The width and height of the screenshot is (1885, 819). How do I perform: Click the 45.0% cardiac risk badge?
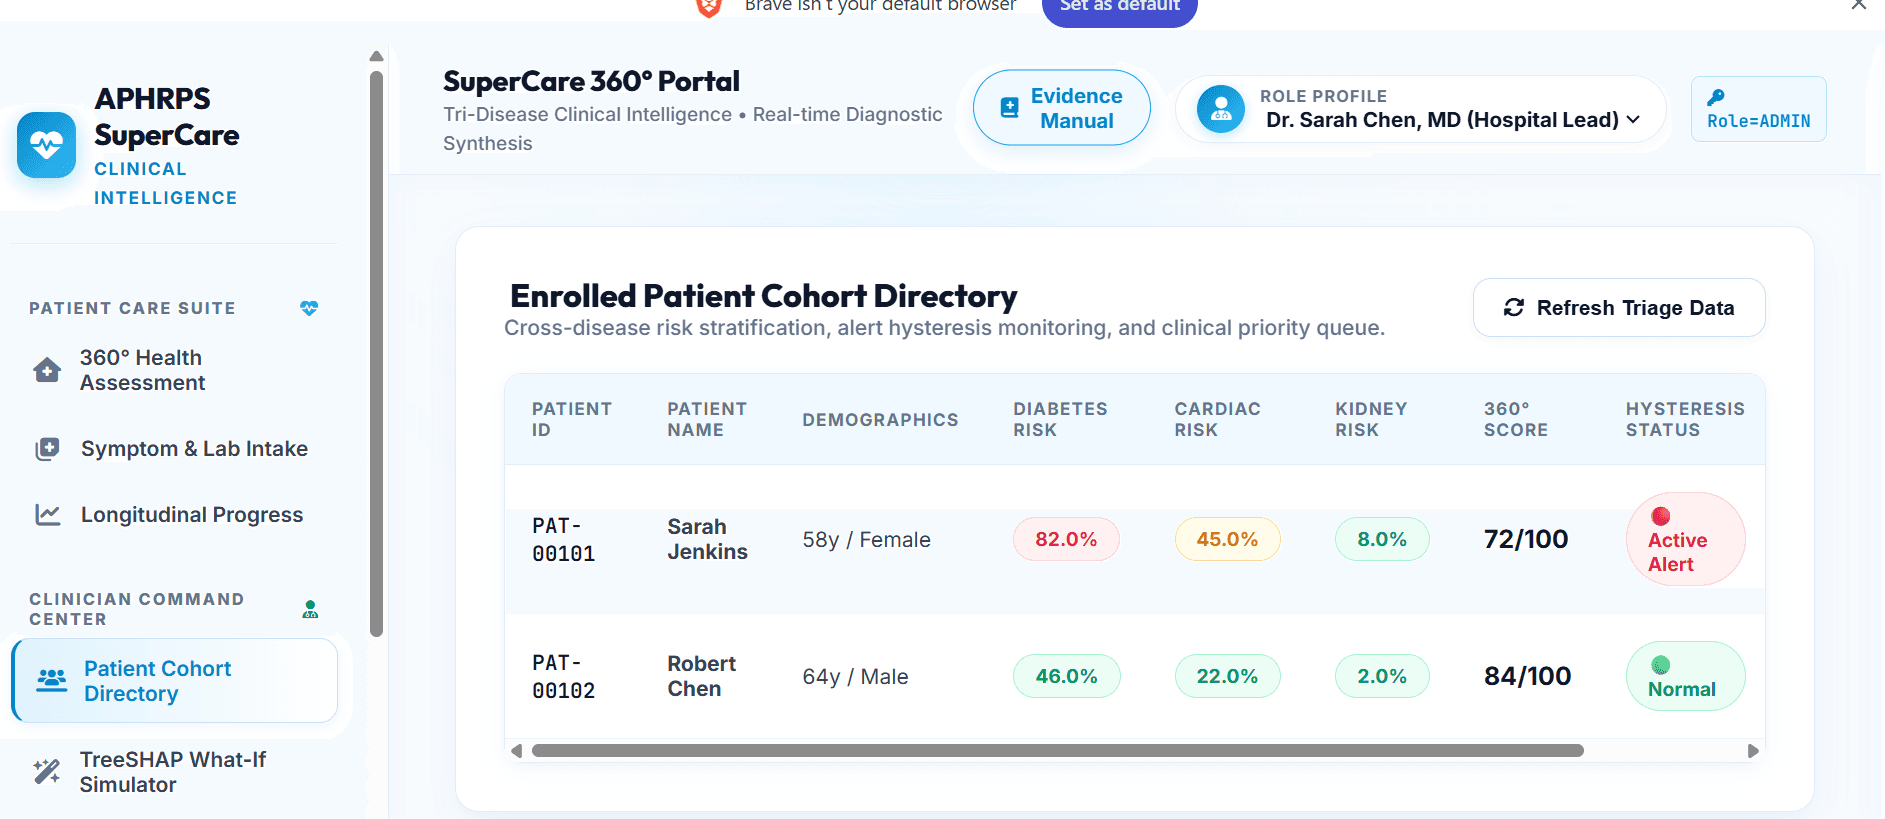pyautogui.click(x=1227, y=539)
